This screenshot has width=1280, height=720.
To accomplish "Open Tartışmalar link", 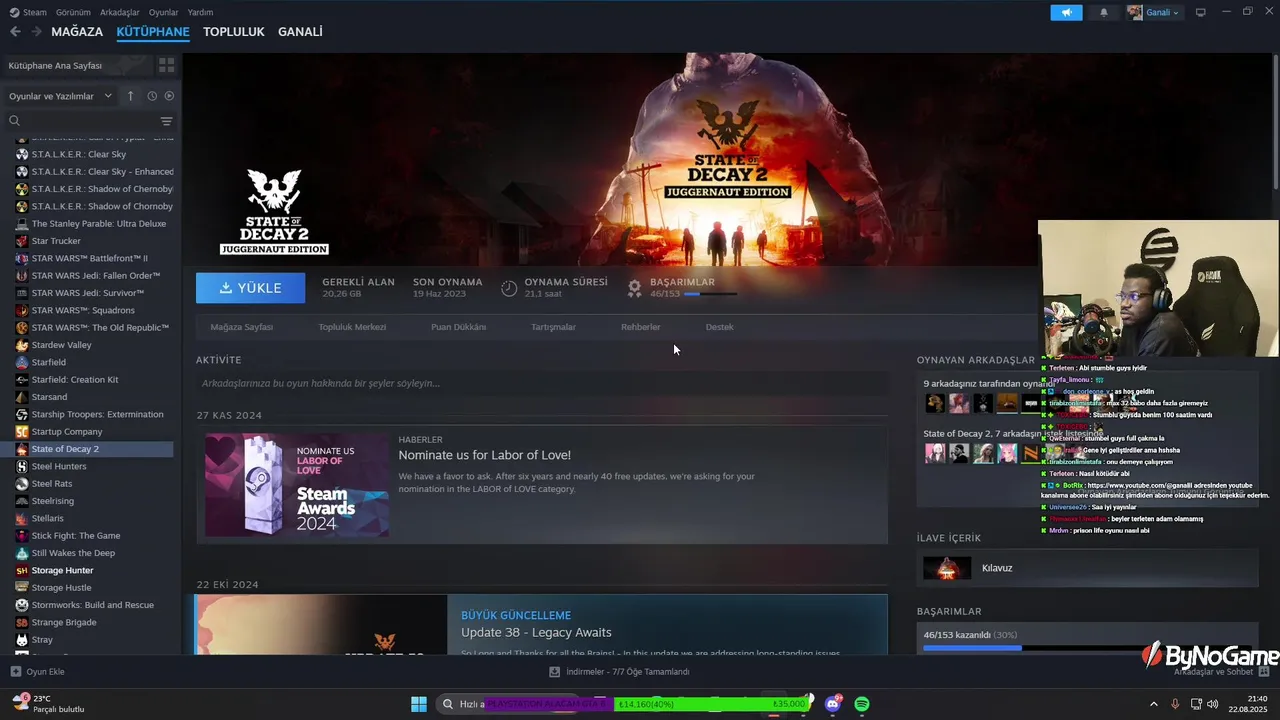I will point(553,327).
